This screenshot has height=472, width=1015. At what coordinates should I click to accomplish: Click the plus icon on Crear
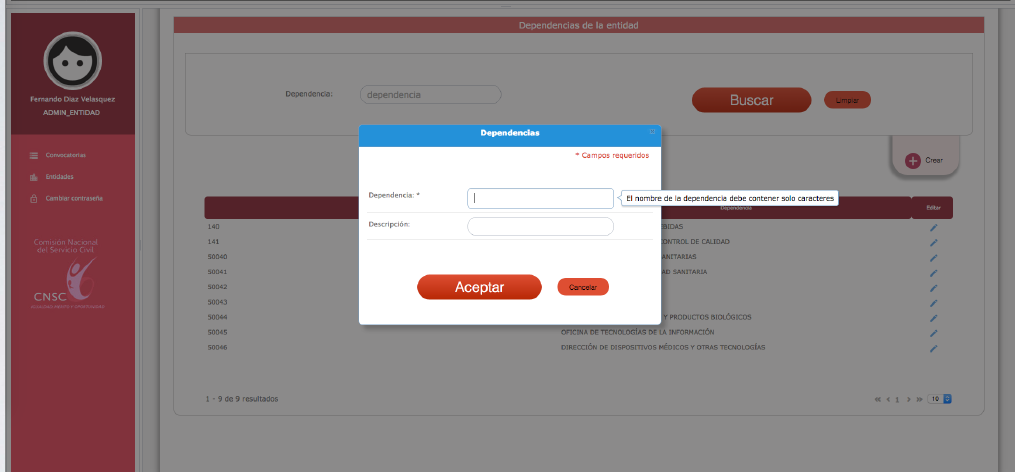tap(913, 160)
